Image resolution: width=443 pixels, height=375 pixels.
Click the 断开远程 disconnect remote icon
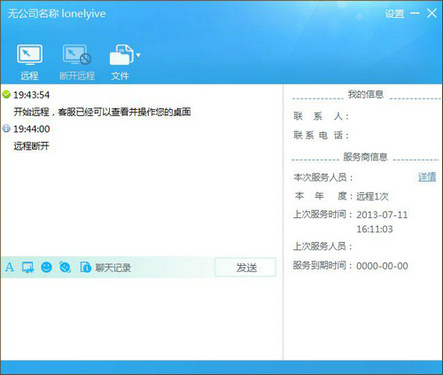(77, 55)
